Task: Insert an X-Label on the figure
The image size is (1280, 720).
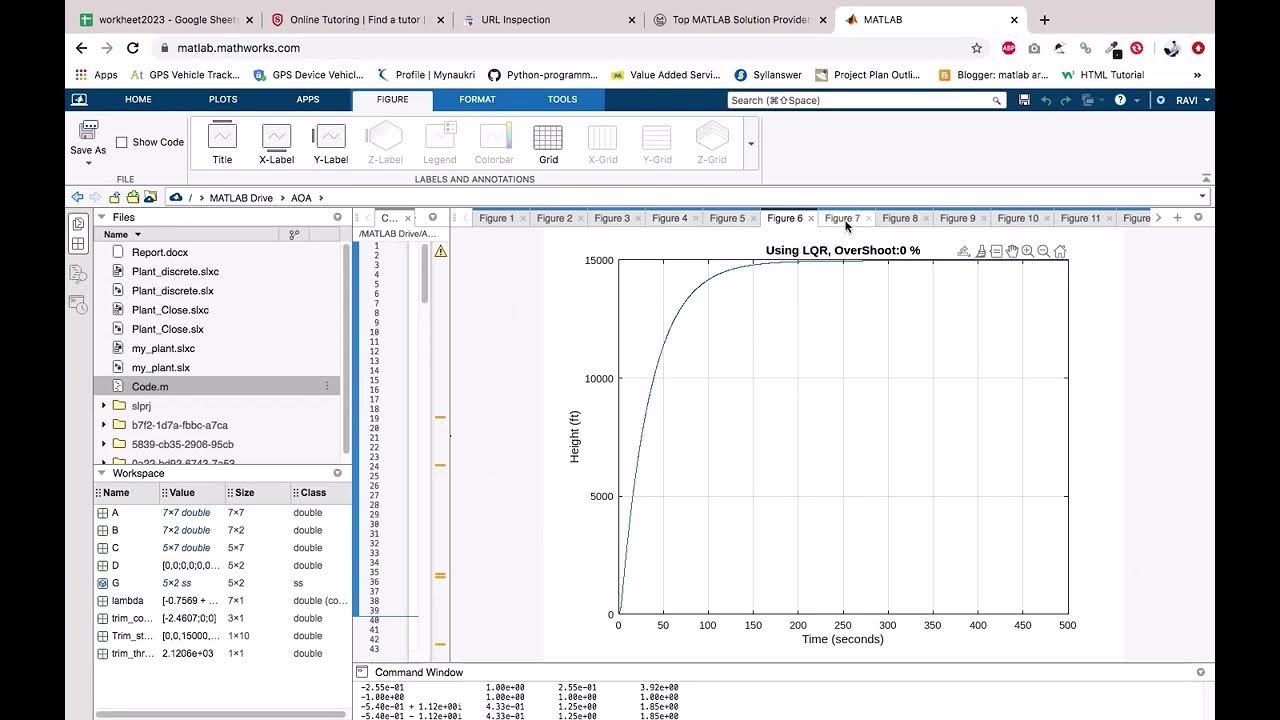Action: point(276,144)
